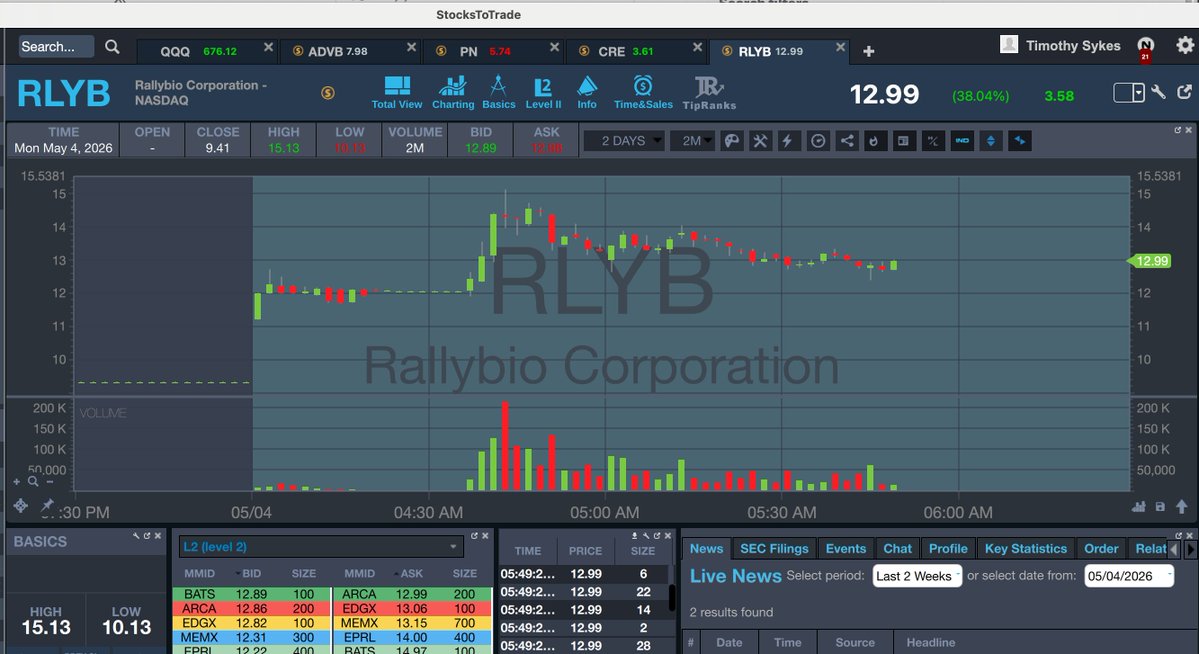Click the 12.99 price marker on chart axis

point(1149,261)
